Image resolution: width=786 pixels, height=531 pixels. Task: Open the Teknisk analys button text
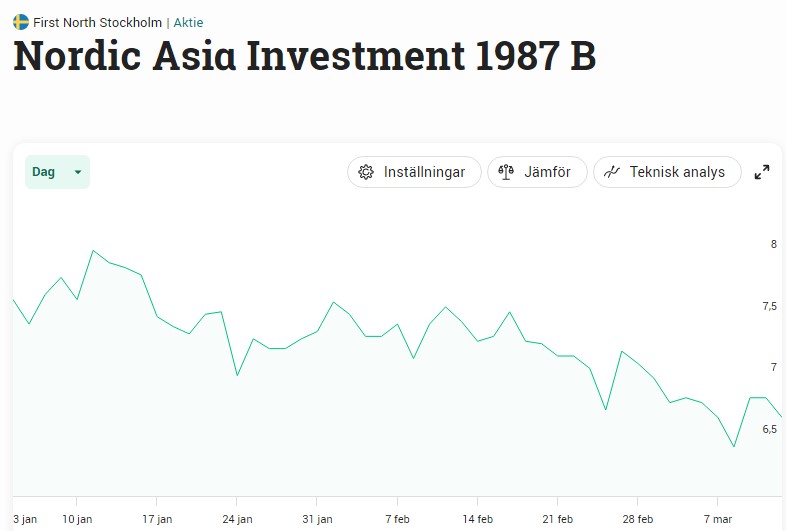pos(677,172)
